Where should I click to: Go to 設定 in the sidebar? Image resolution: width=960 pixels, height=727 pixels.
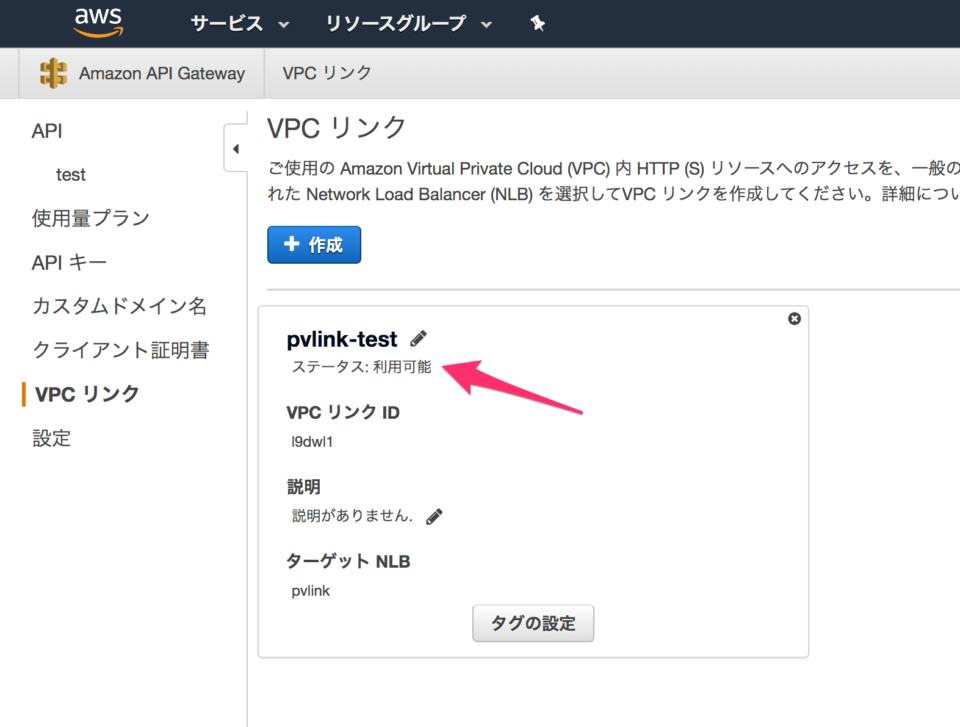51,438
